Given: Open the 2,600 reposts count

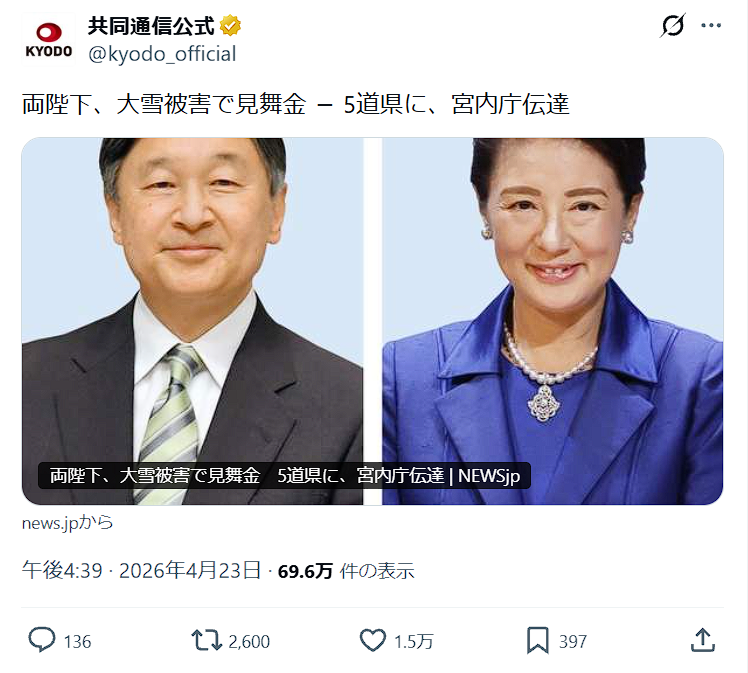Looking at the screenshot, I should 249,642.
